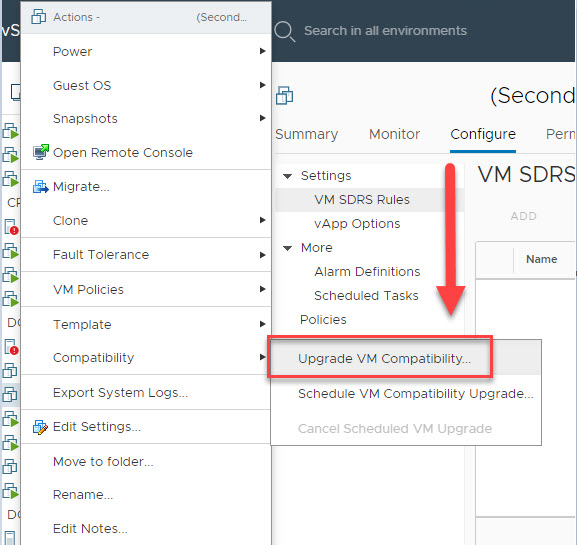Image resolution: width=577 pixels, height=545 pixels.
Task: Open Alarm Definitions
Action: point(367,272)
